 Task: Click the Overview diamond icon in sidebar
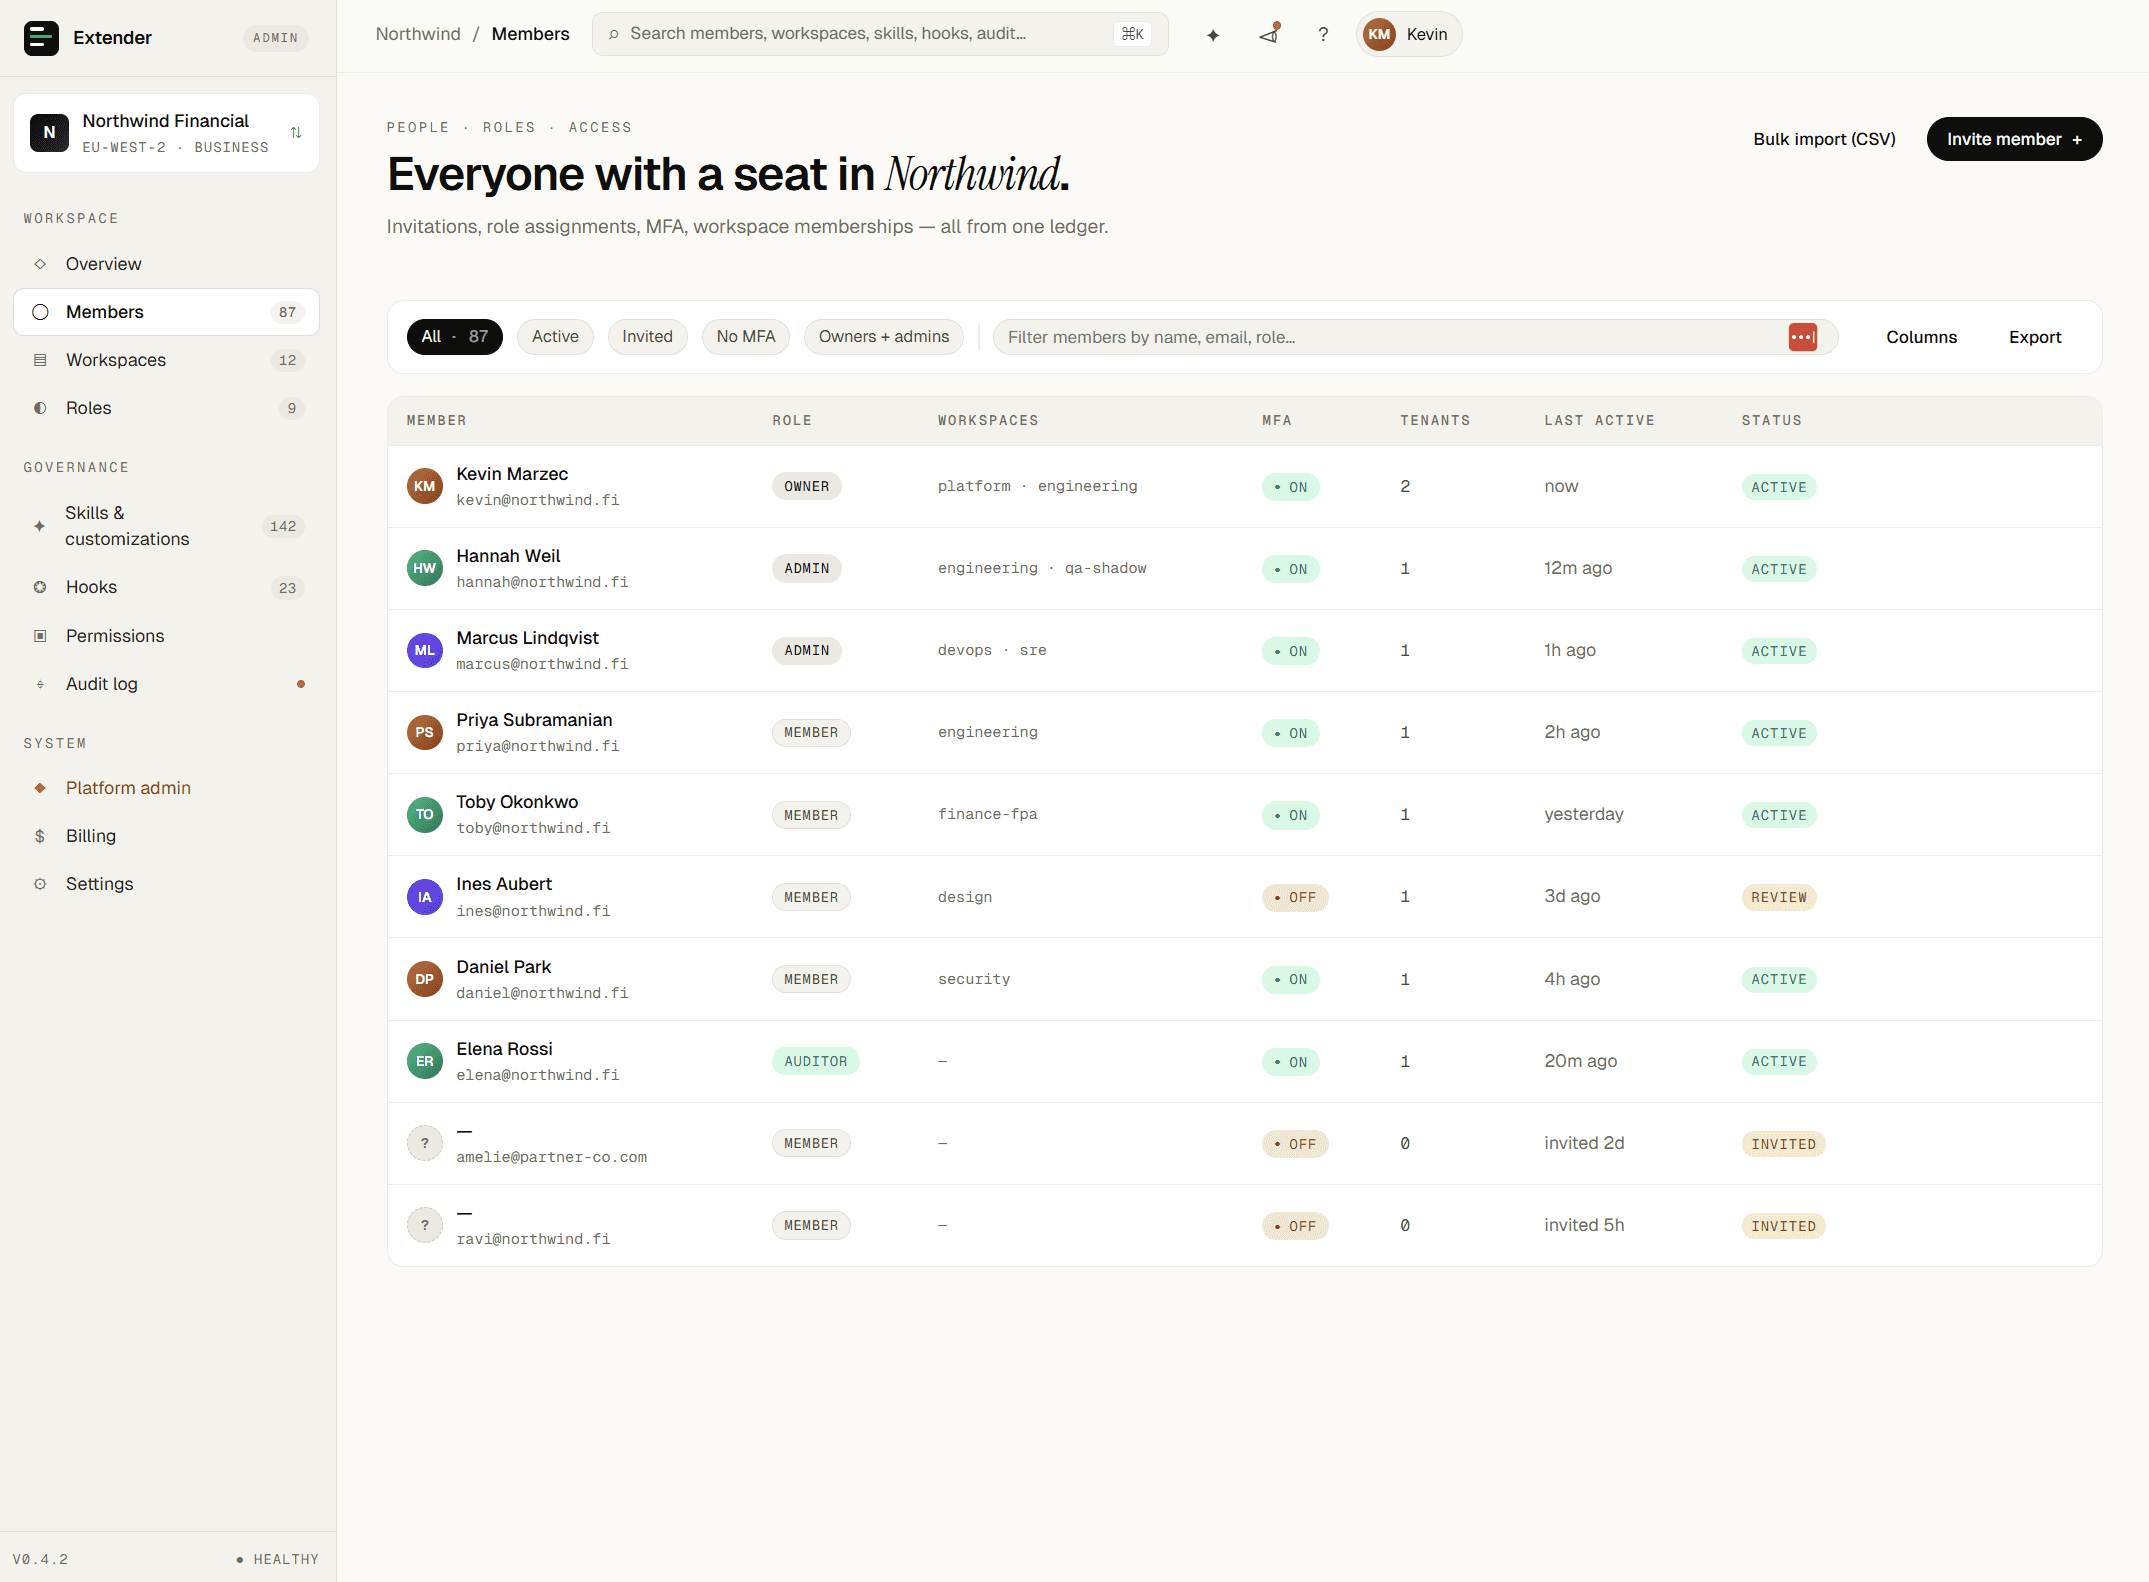pyautogui.click(x=40, y=264)
